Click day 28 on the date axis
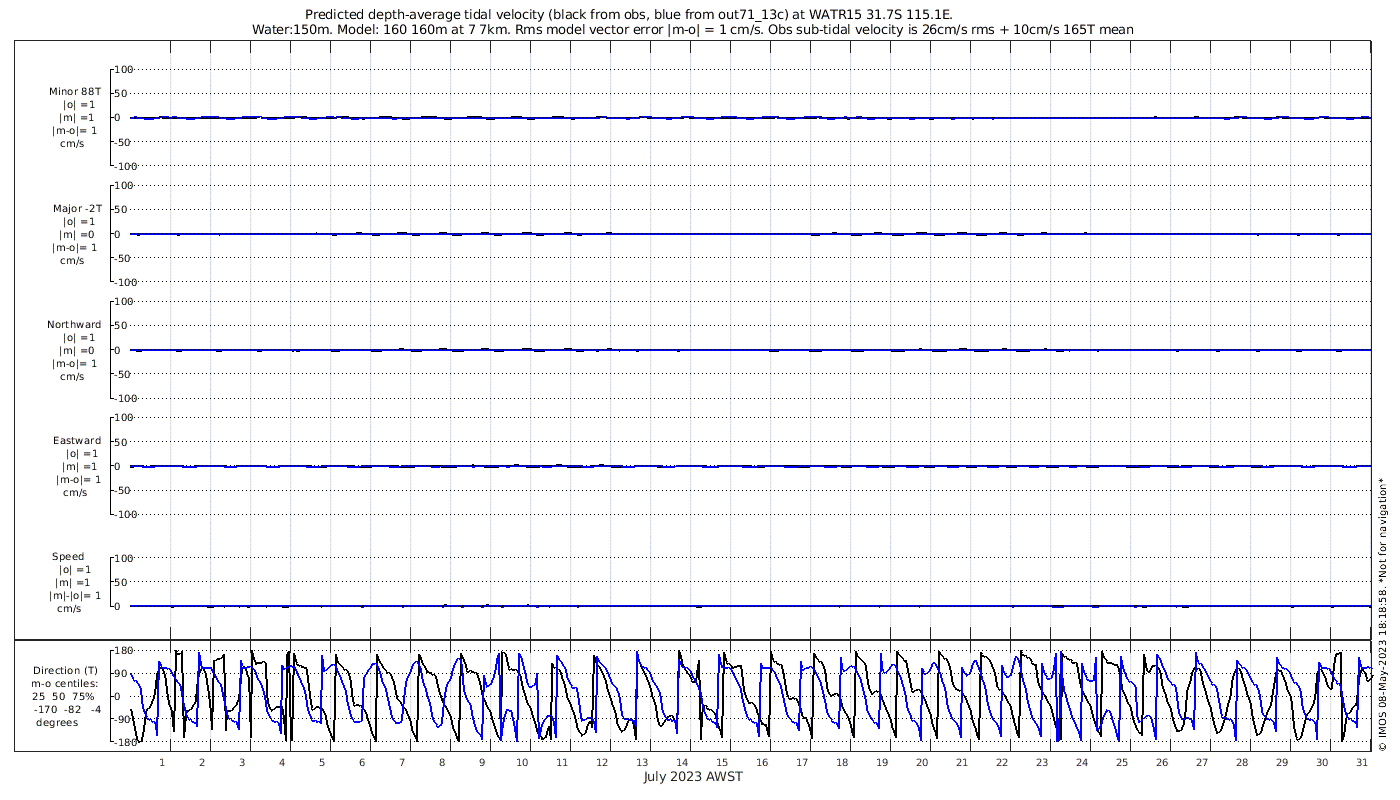 pos(1242,763)
